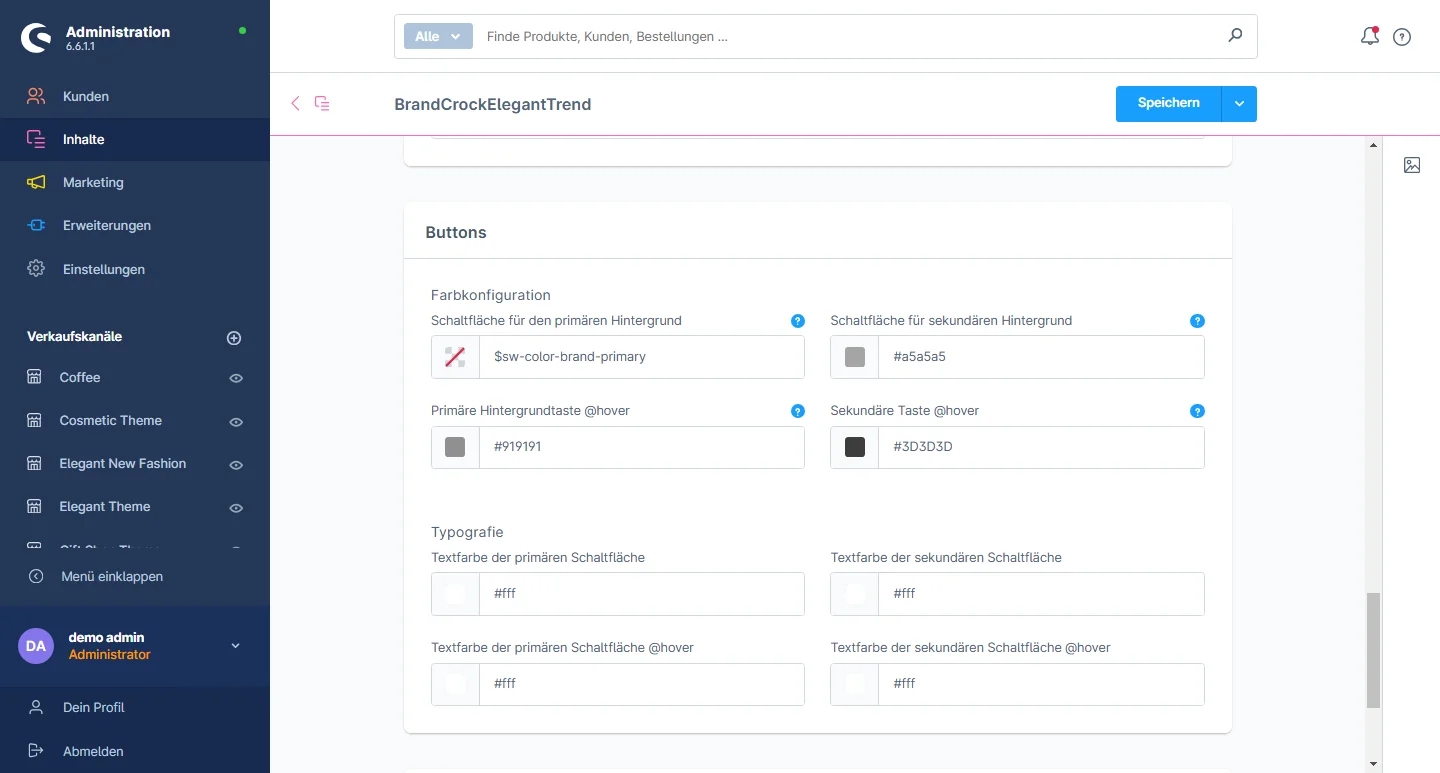Open the #a5a5a5 color swatch picker

tap(855, 357)
